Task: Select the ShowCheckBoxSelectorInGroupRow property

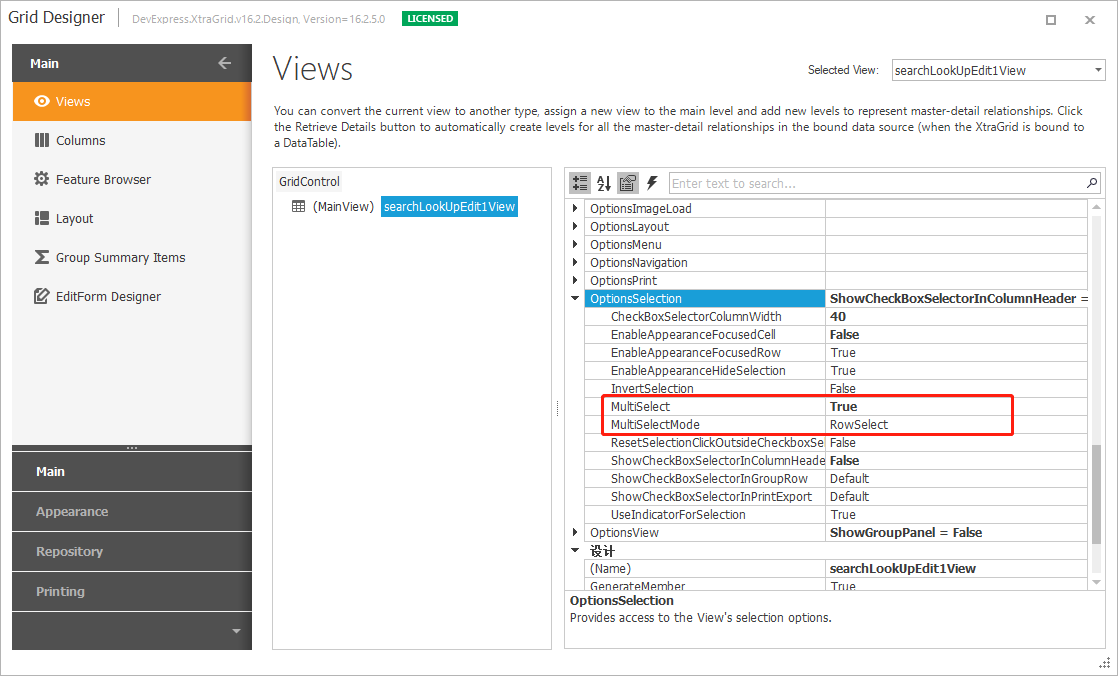Action: (836, 478)
